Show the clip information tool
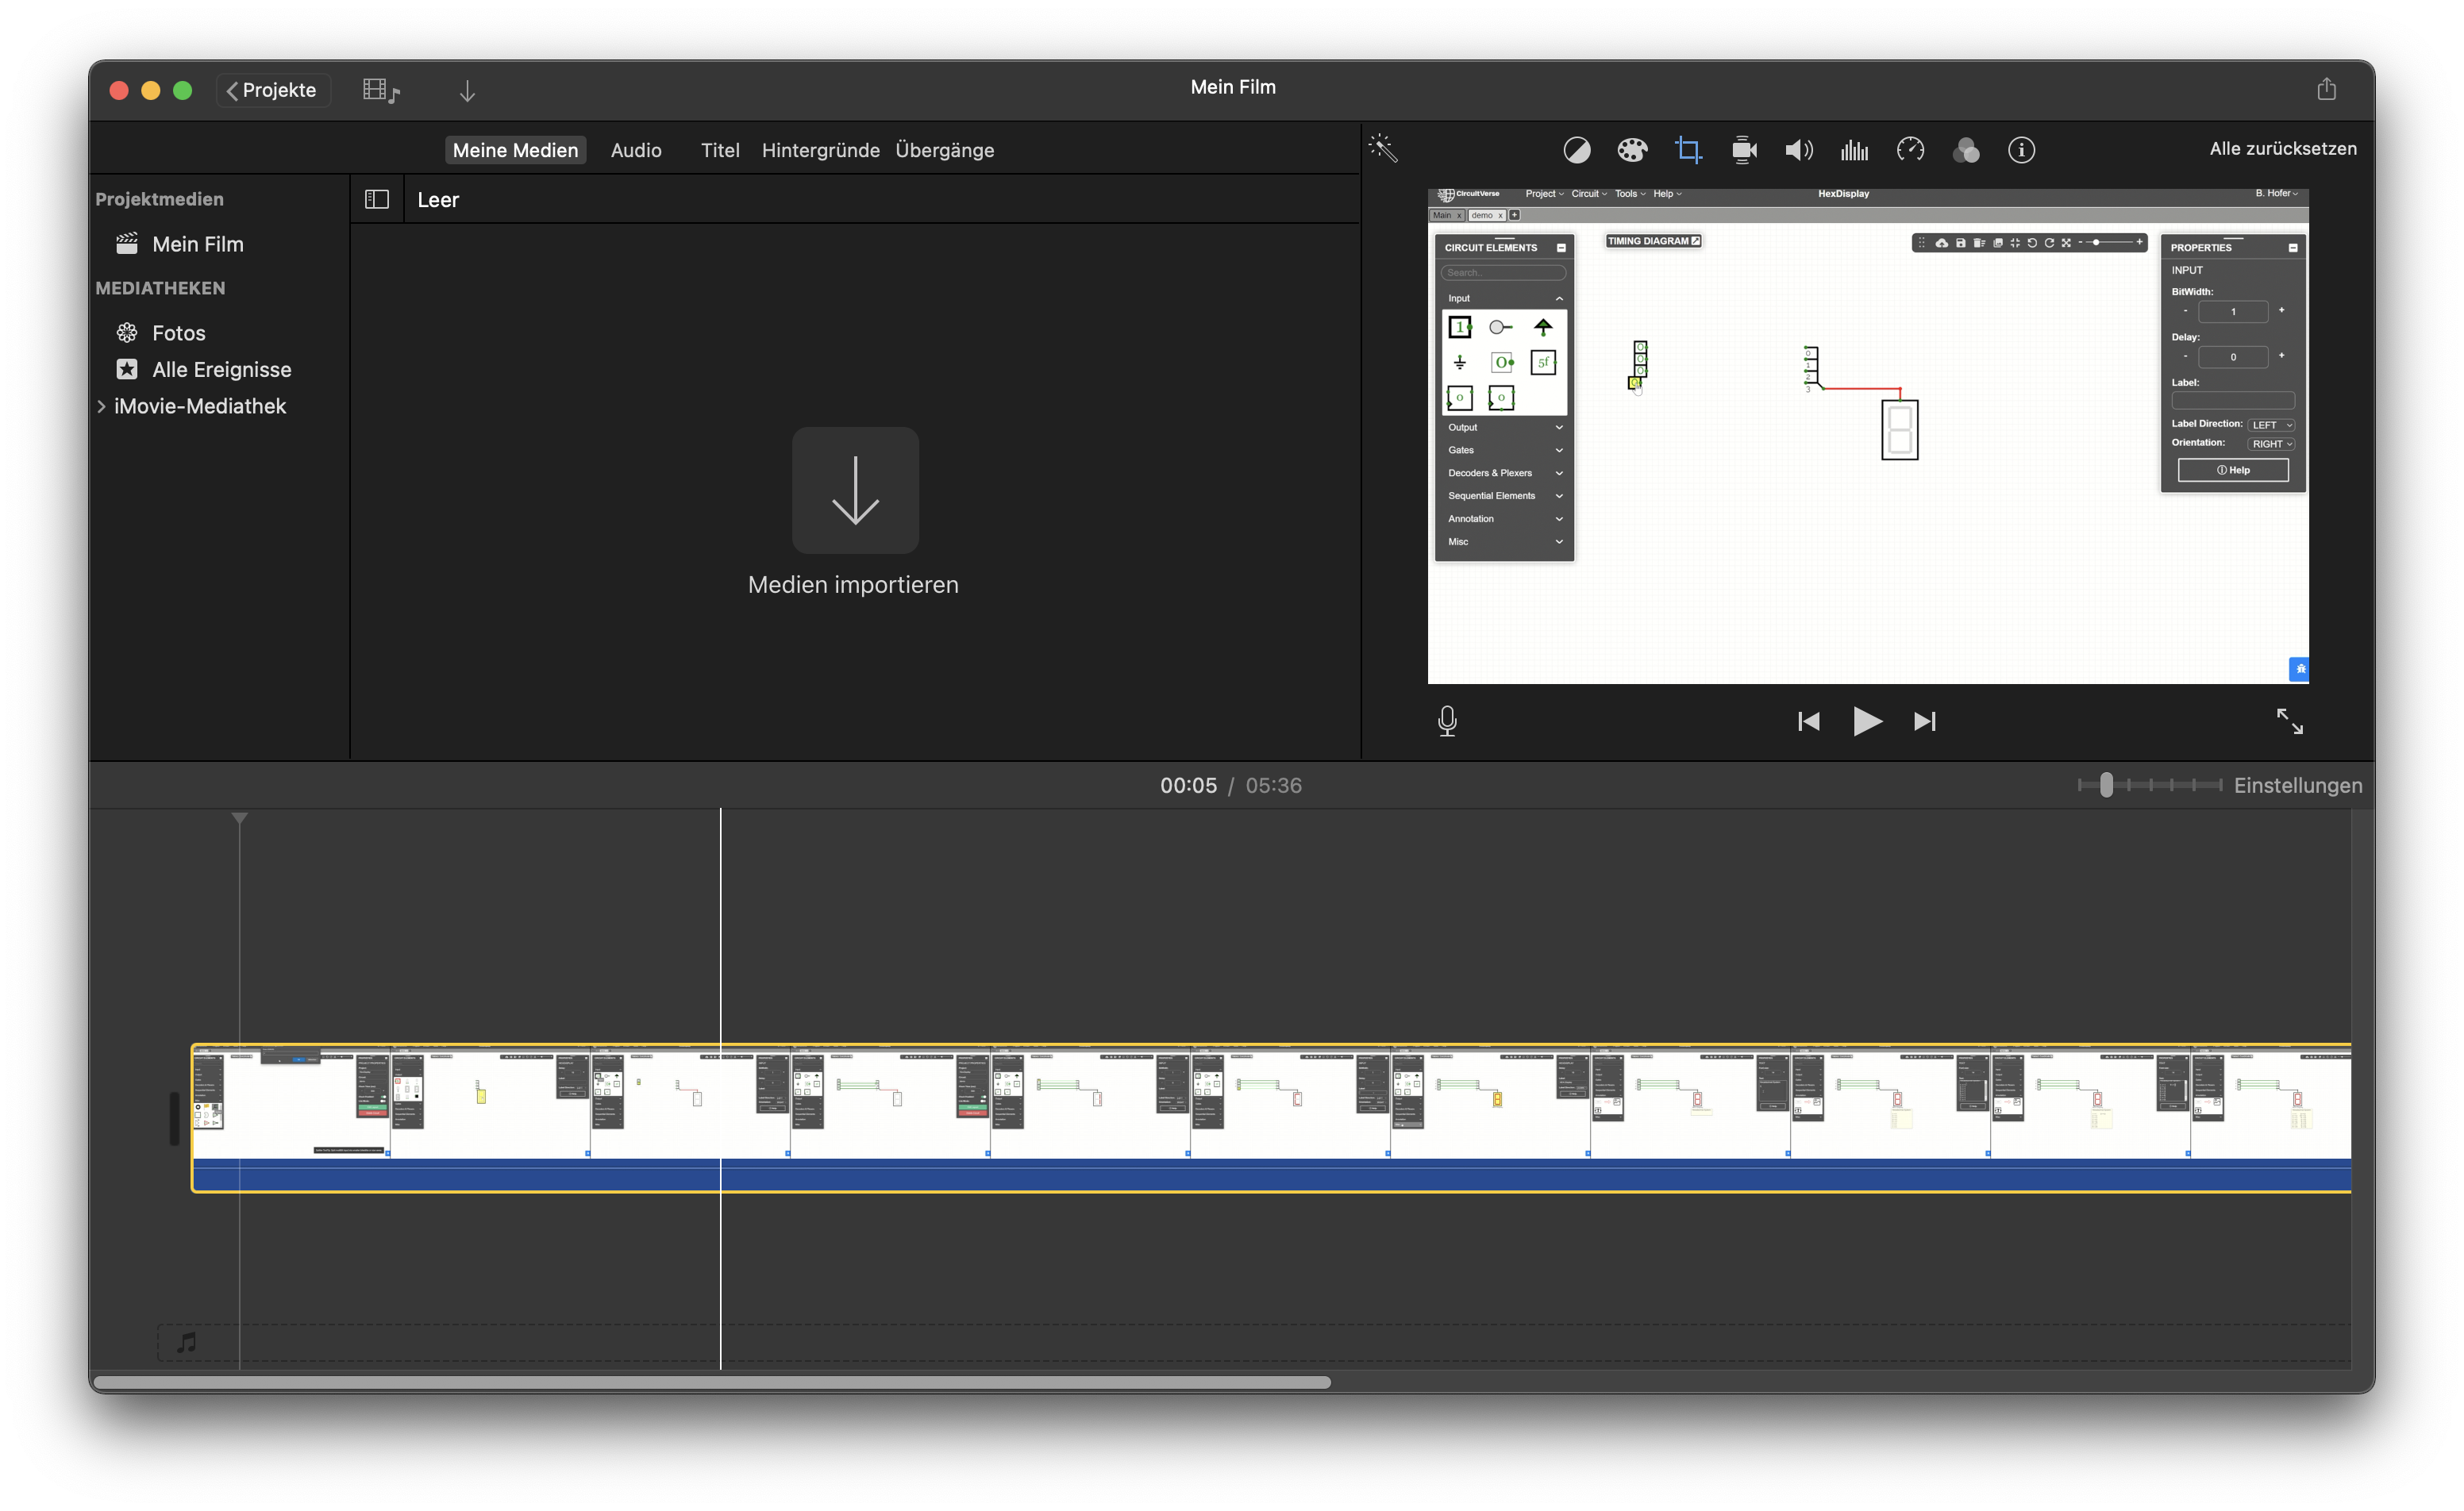The height and width of the screenshot is (1511, 2464). 2021,150
